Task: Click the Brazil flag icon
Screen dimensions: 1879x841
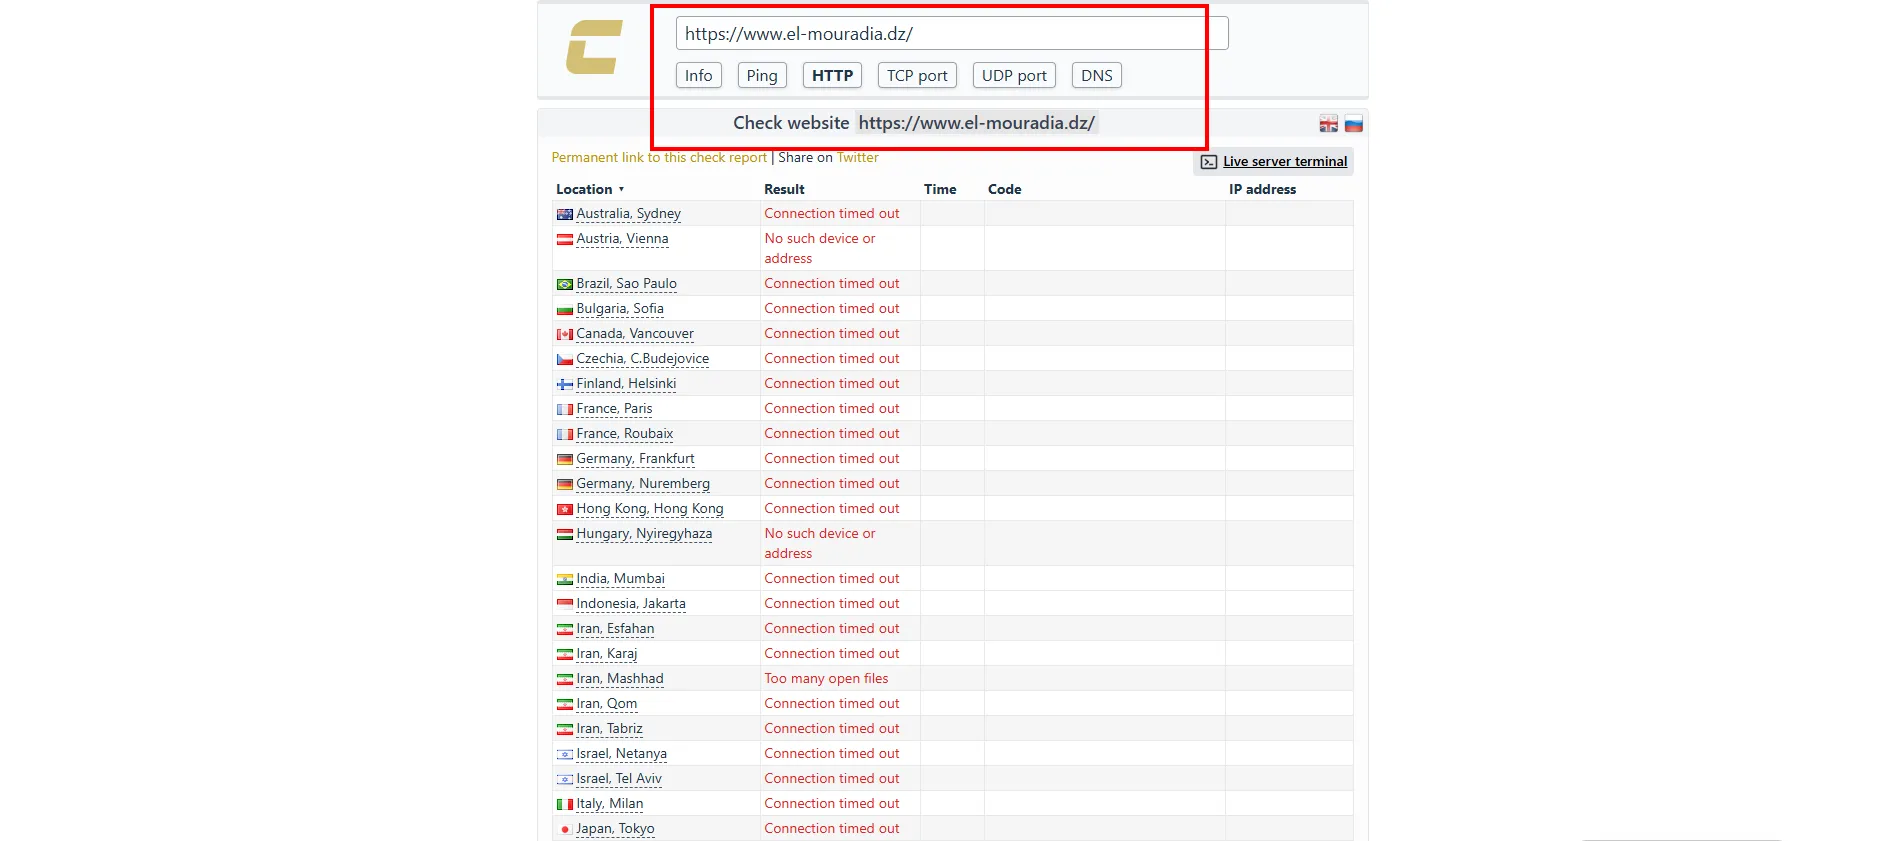Action: click(x=565, y=284)
